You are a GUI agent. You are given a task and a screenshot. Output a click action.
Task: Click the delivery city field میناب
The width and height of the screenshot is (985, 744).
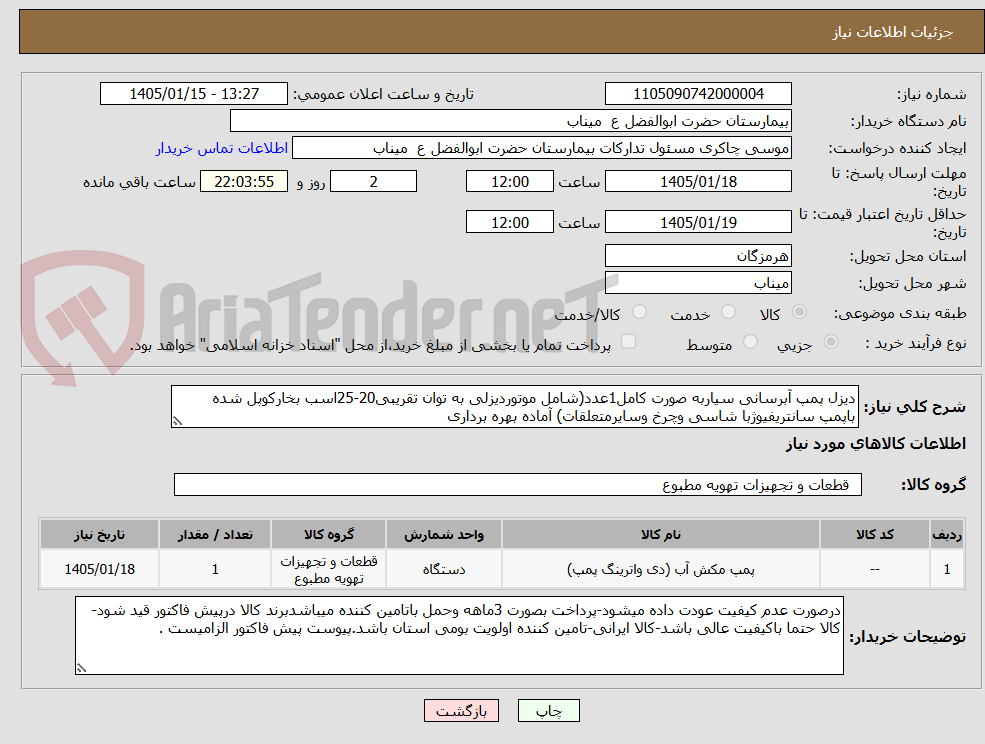pyautogui.click(x=698, y=283)
